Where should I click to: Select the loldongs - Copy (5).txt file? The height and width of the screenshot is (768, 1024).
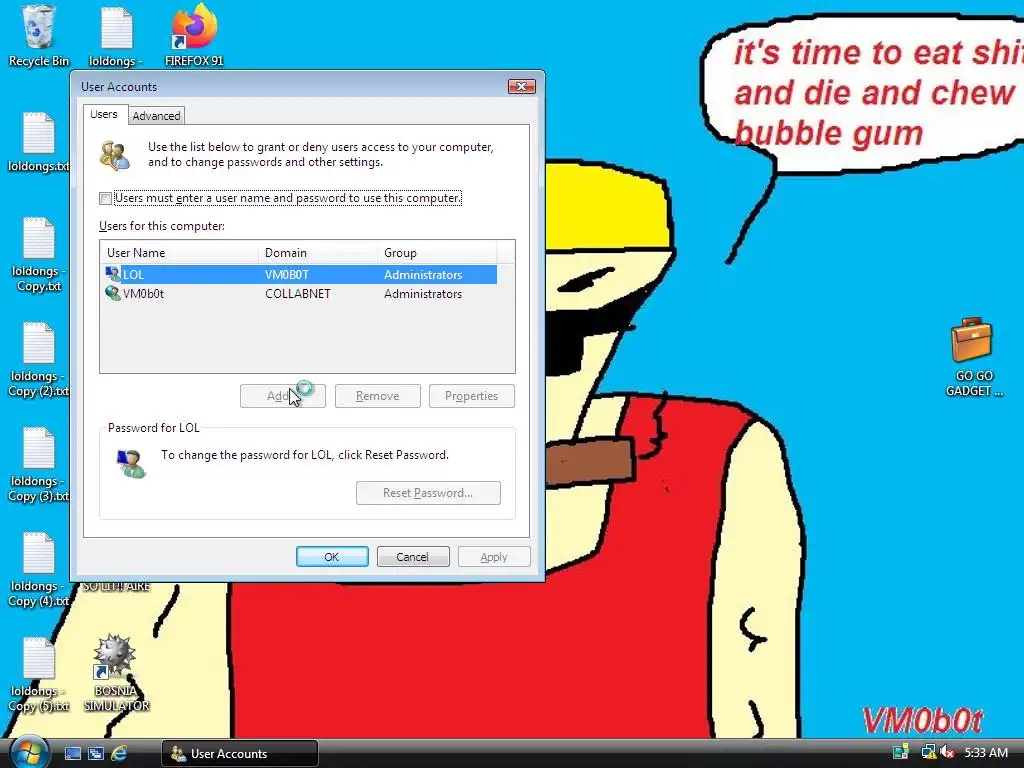point(39,675)
